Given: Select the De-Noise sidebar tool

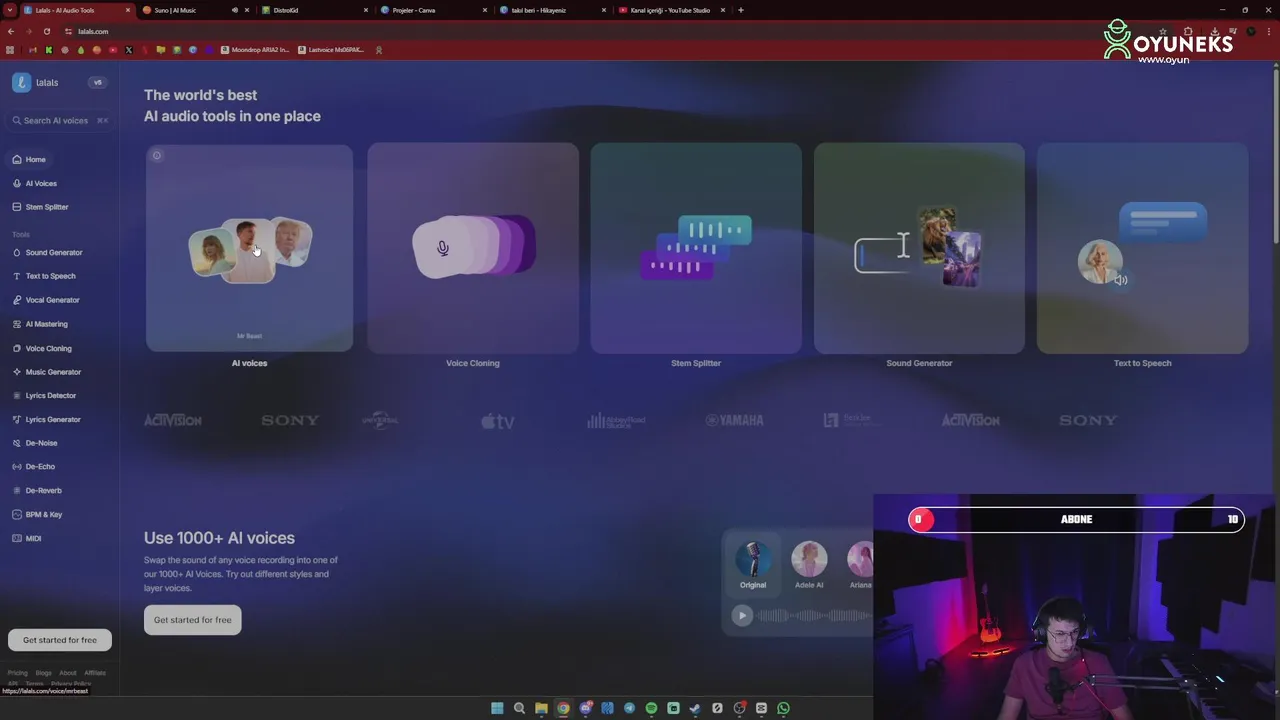Looking at the screenshot, I should pyautogui.click(x=35, y=443).
